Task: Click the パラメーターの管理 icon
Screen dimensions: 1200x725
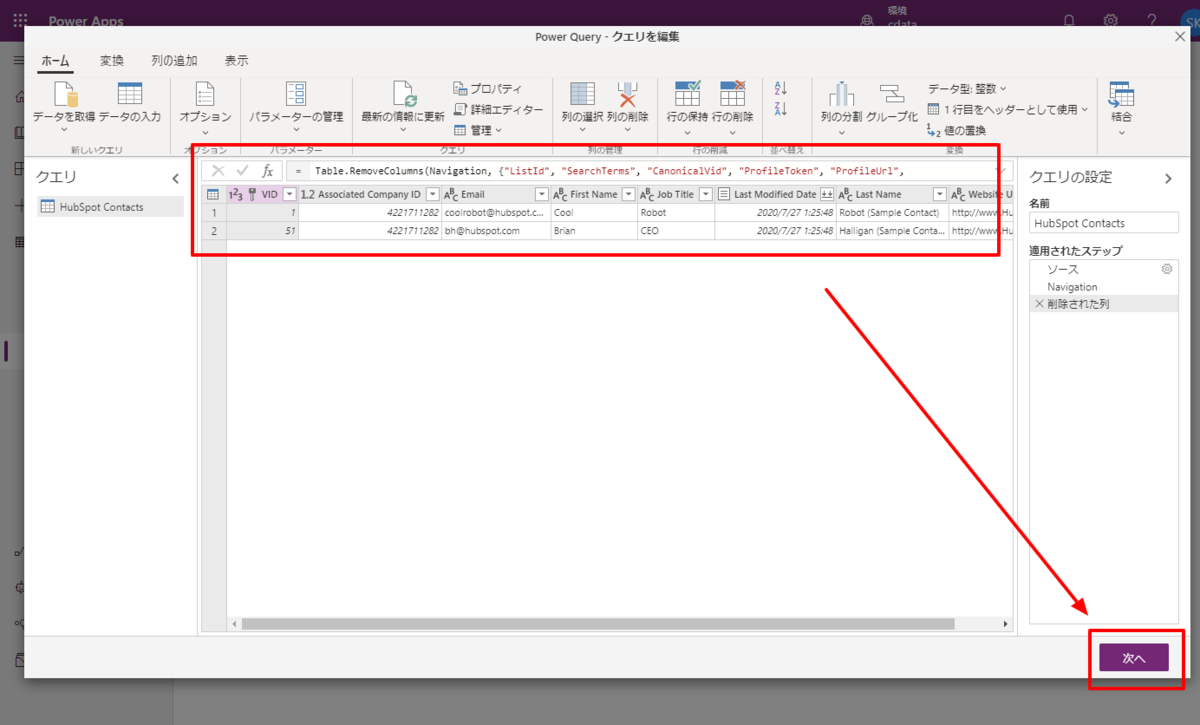Action: [296, 94]
